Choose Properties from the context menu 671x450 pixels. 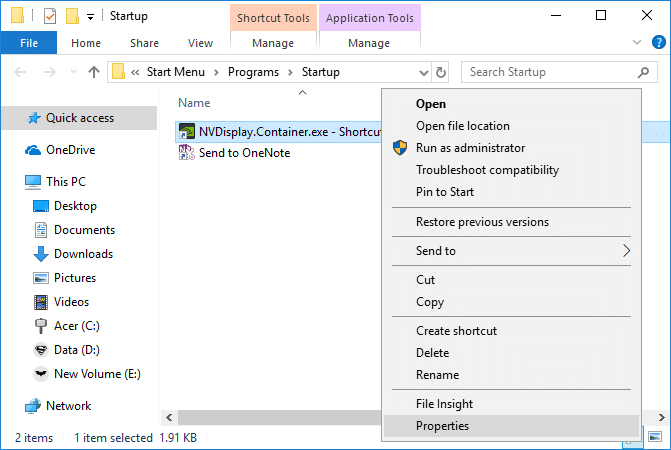coord(442,426)
